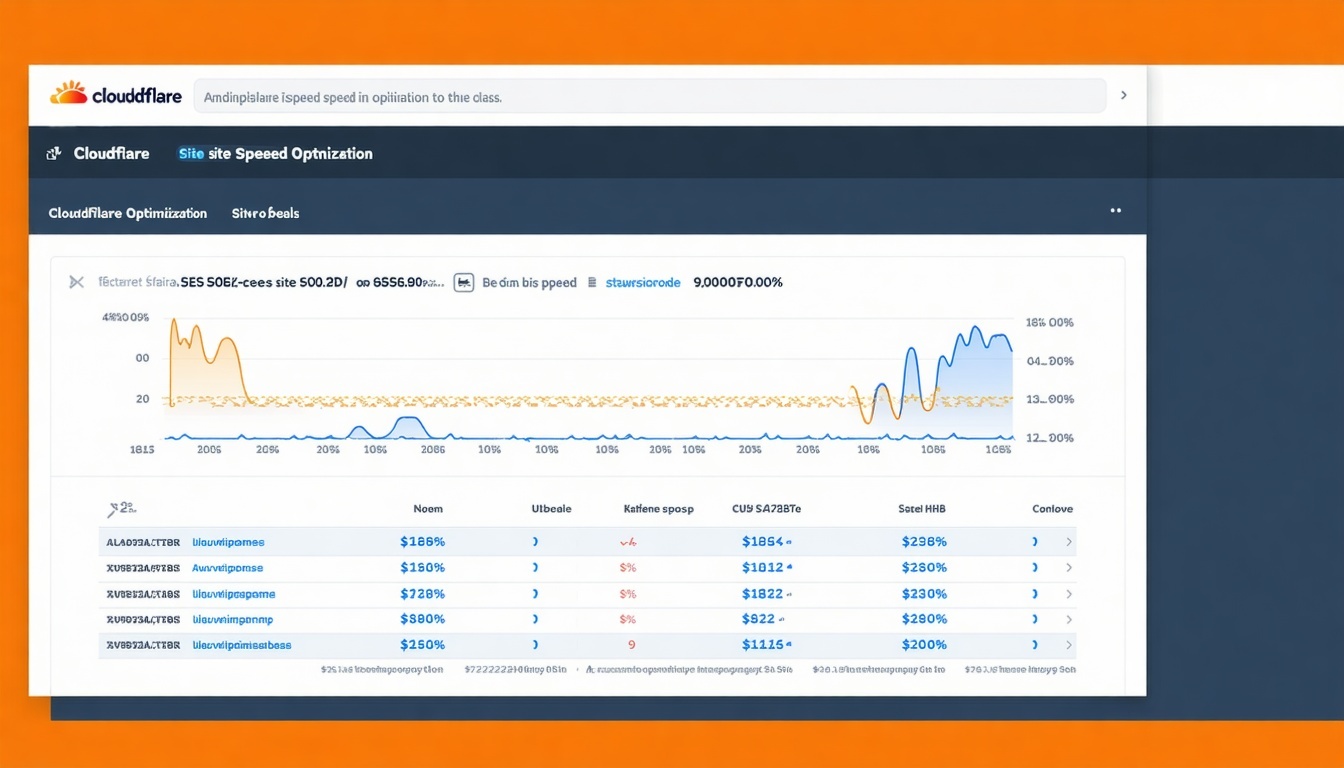Expand the blauvdipomes row using its chevron
The width and height of the screenshot is (1344, 768).
tap(1068, 541)
